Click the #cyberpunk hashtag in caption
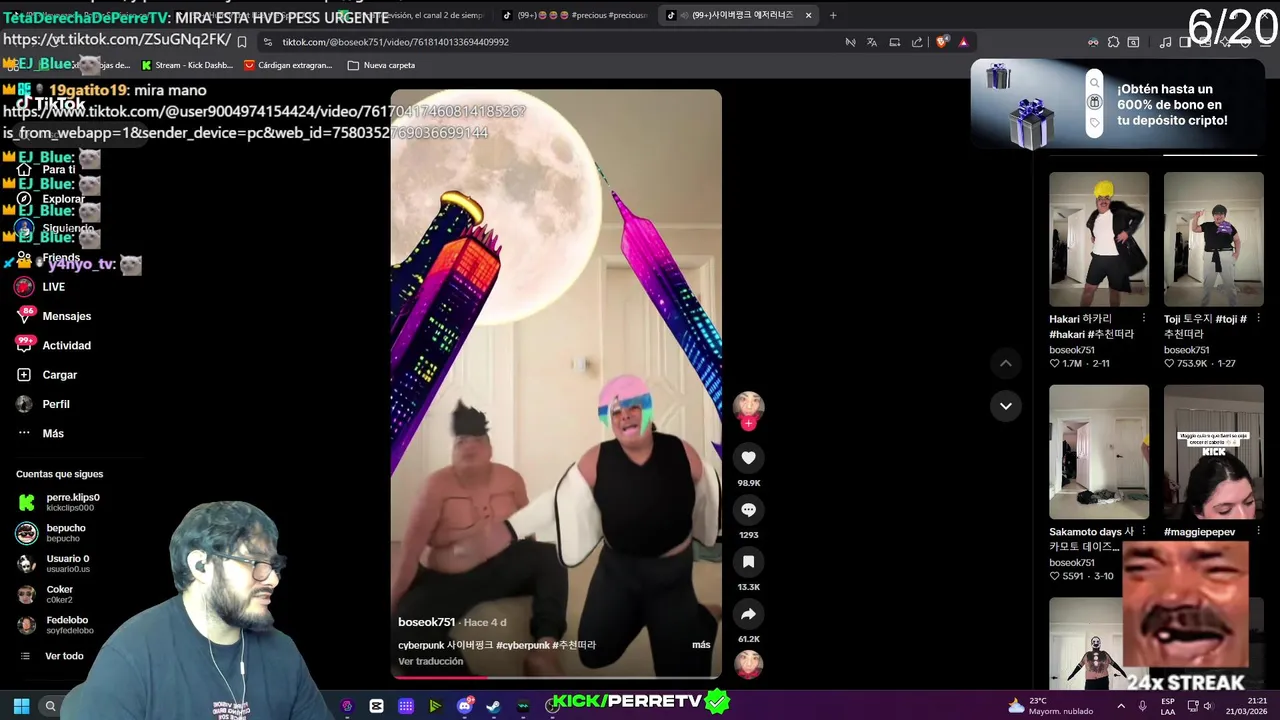Screen dimensions: 1280x720 [x=524, y=645]
